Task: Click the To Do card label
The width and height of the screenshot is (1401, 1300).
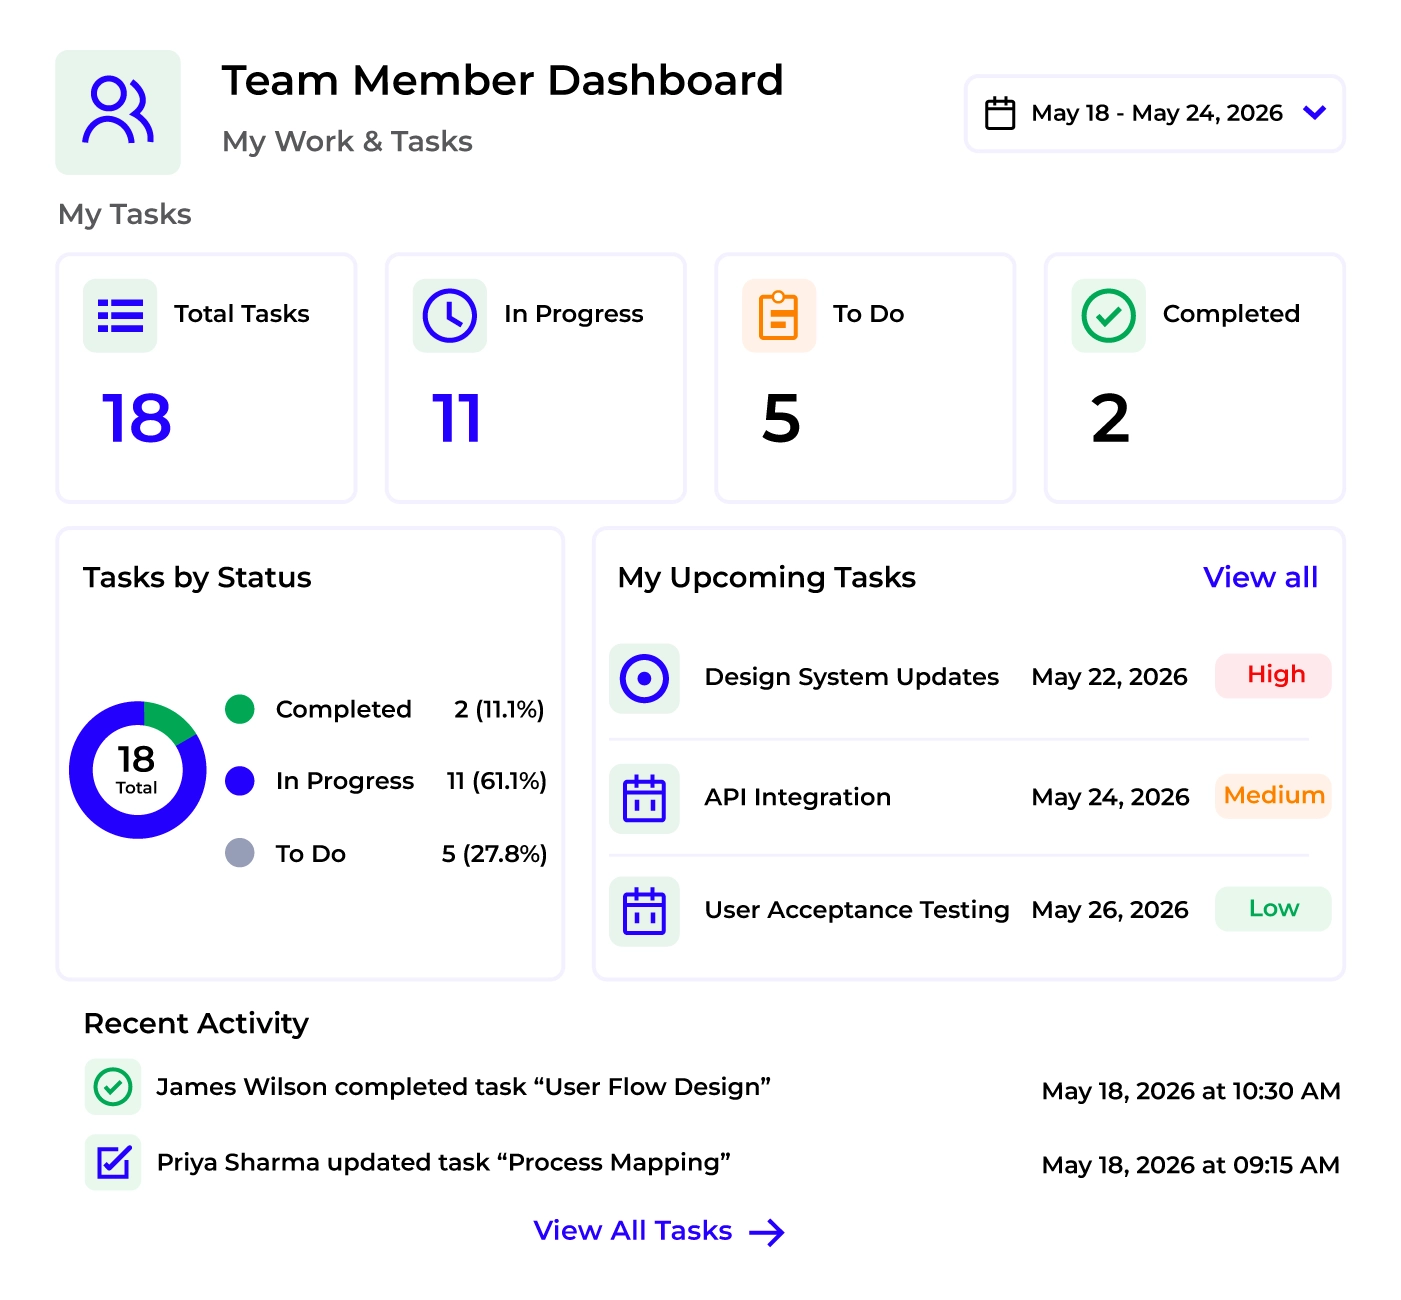Action: tap(869, 314)
